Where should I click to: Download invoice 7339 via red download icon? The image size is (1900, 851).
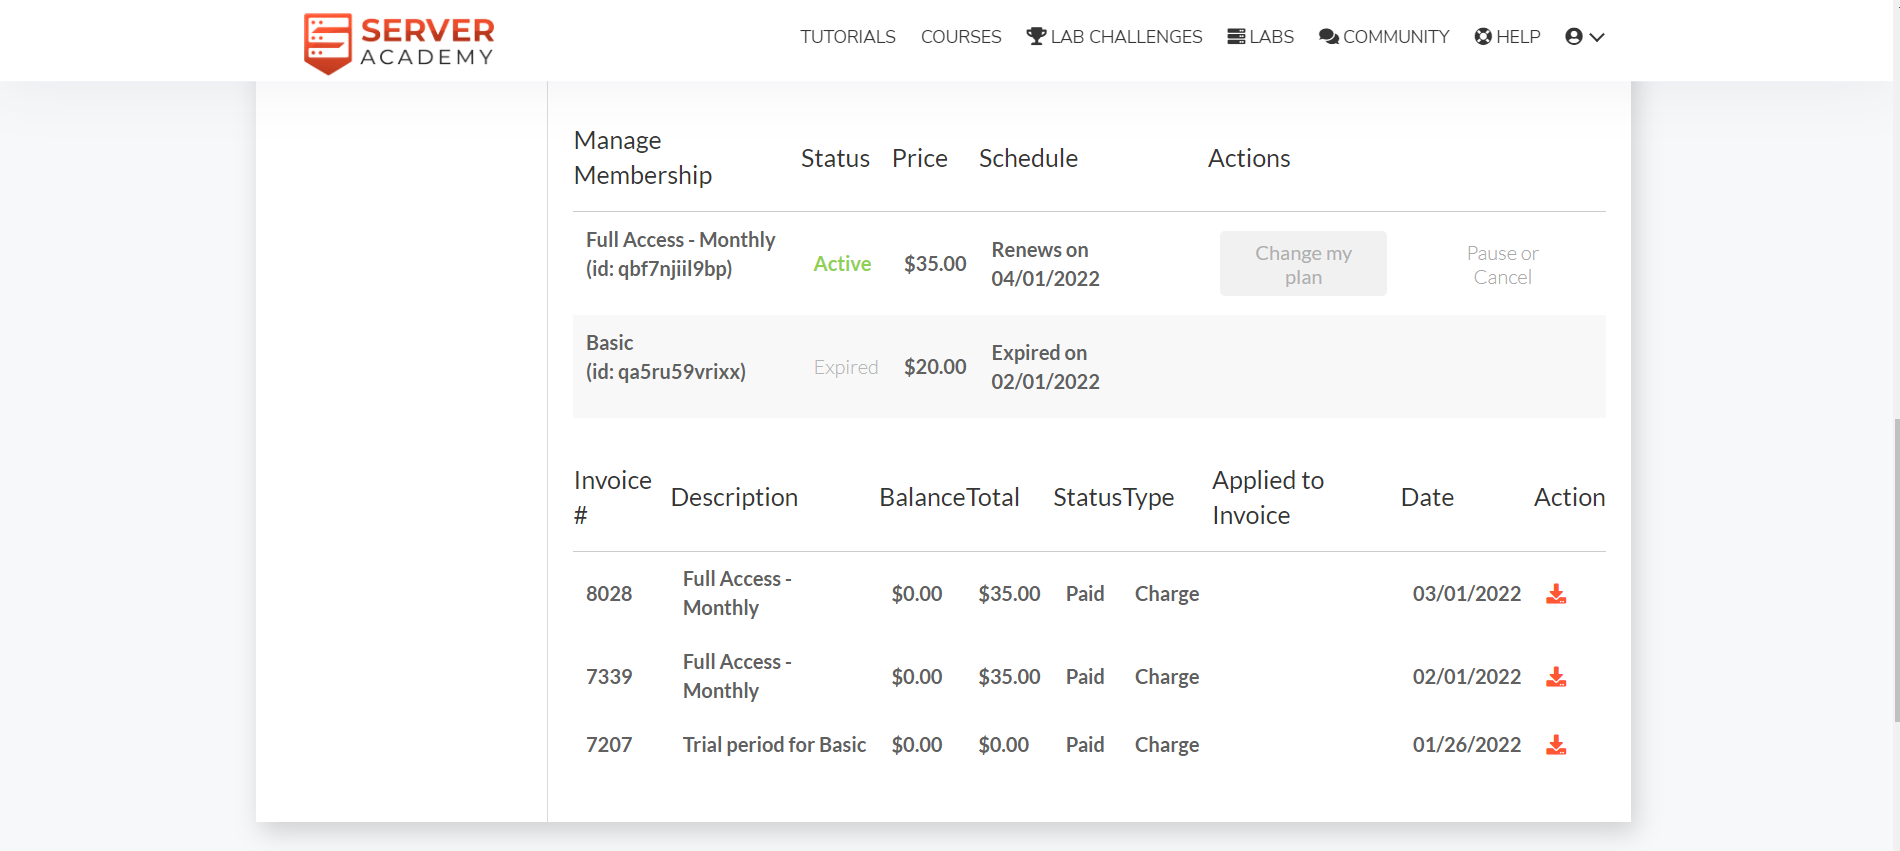coord(1556,677)
